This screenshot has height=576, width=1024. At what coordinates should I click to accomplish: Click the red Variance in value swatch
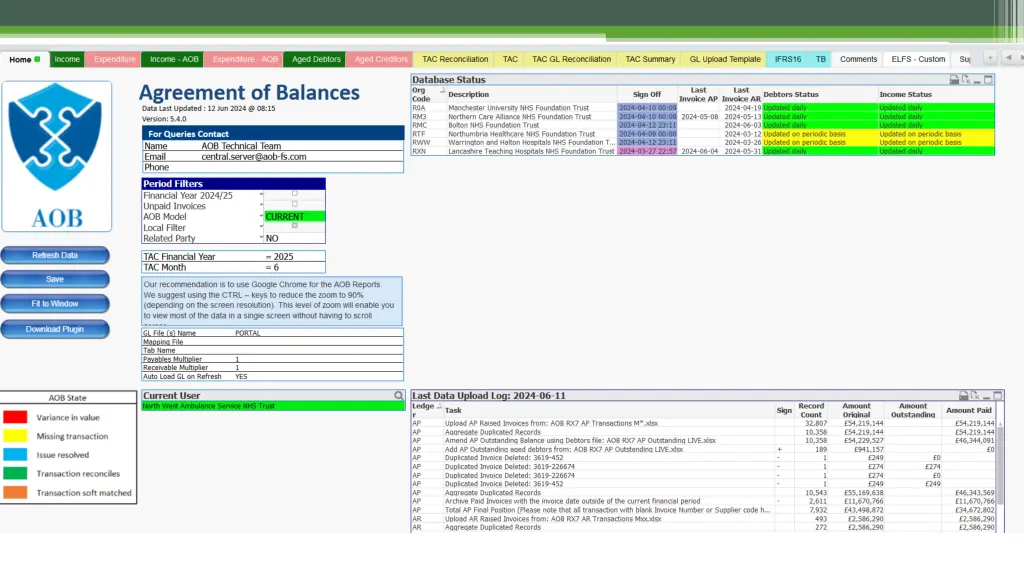point(15,417)
